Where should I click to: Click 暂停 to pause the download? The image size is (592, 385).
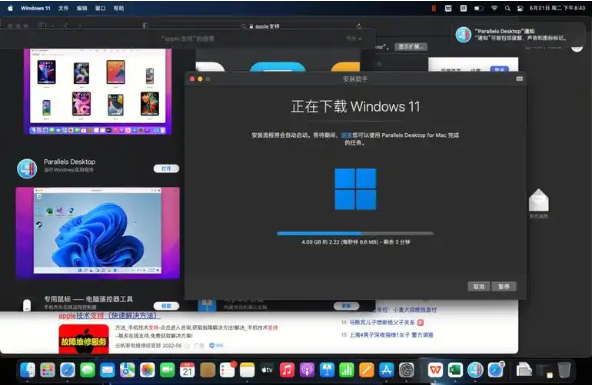tap(504, 286)
